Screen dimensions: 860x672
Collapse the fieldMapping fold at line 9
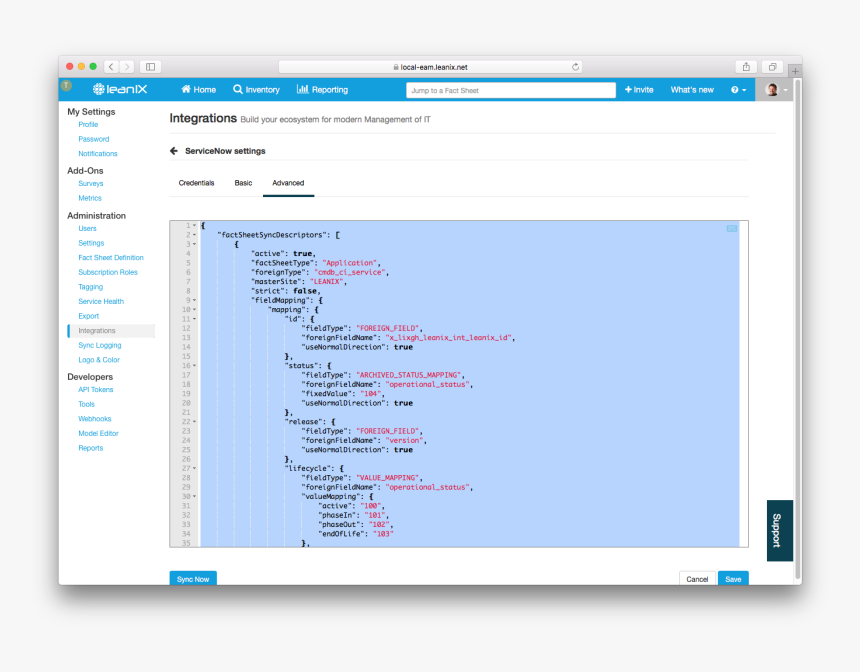click(194, 300)
